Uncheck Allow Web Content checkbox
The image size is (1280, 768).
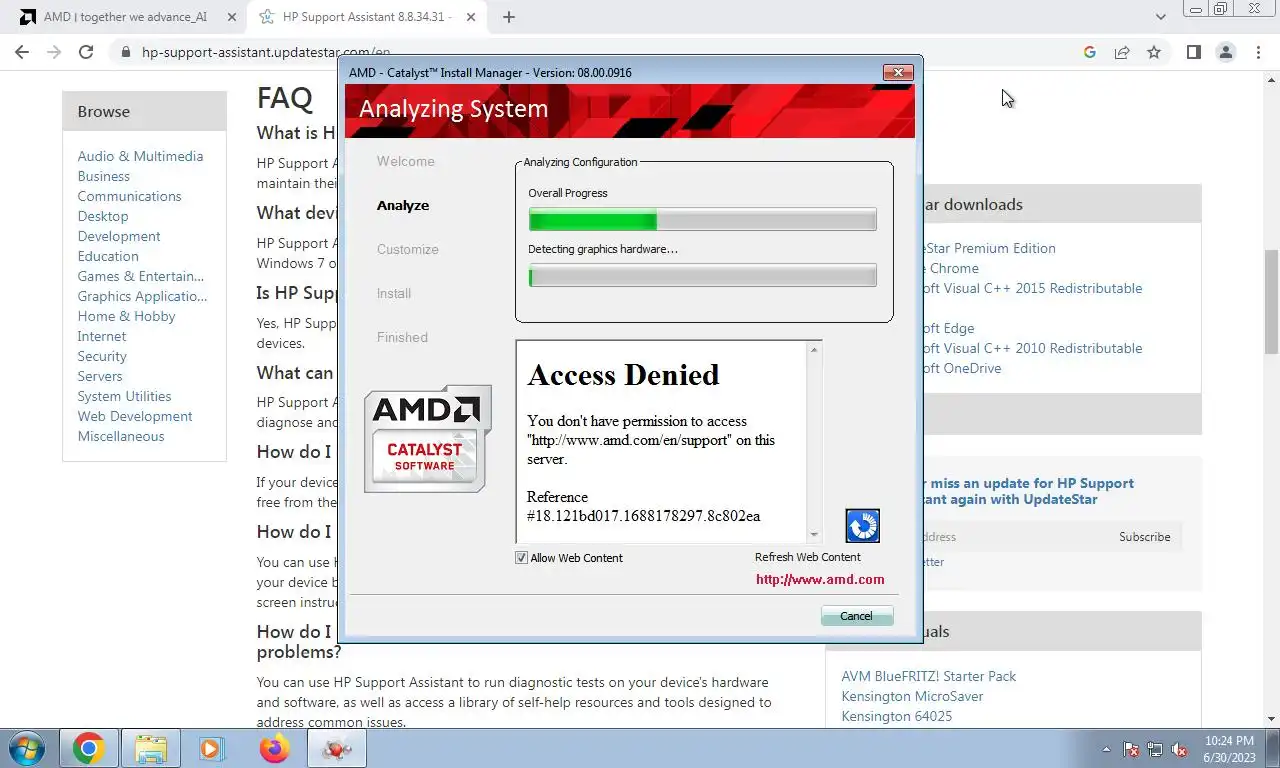[x=521, y=558]
